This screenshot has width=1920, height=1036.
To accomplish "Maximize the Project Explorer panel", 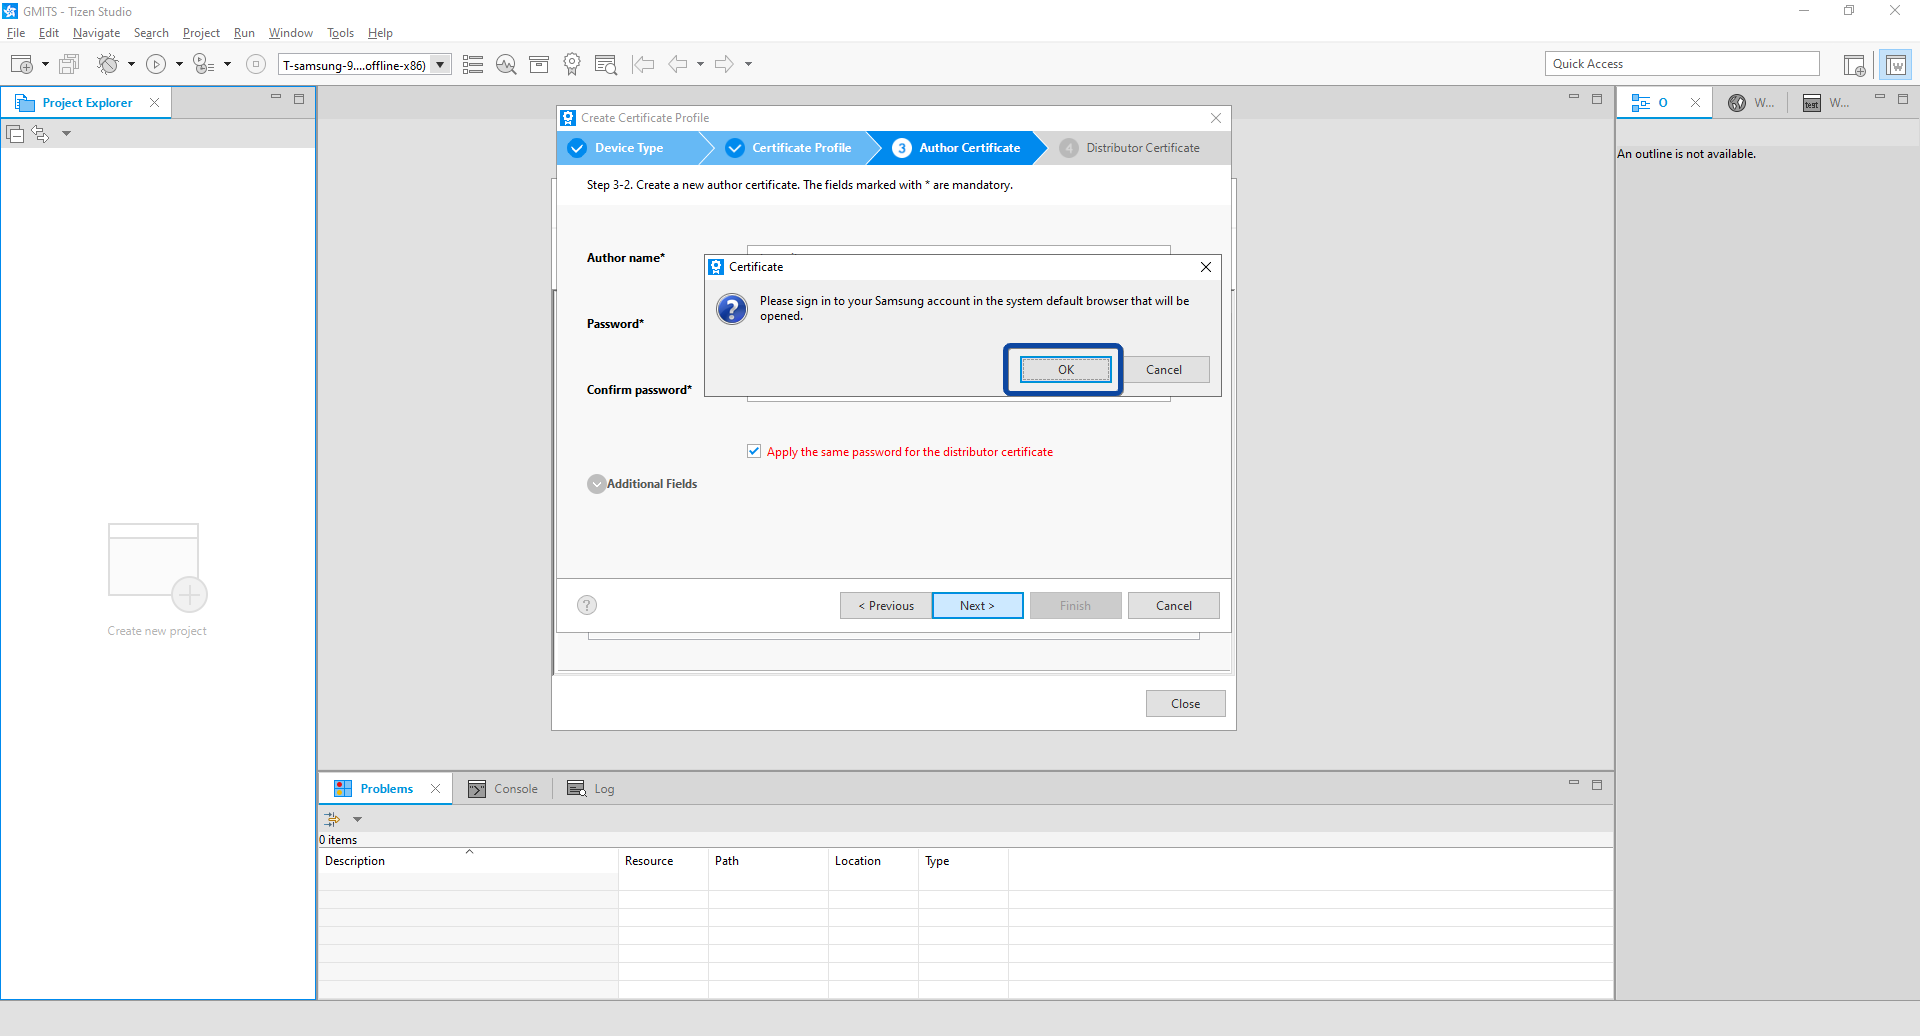I will [x=299, y=98].
